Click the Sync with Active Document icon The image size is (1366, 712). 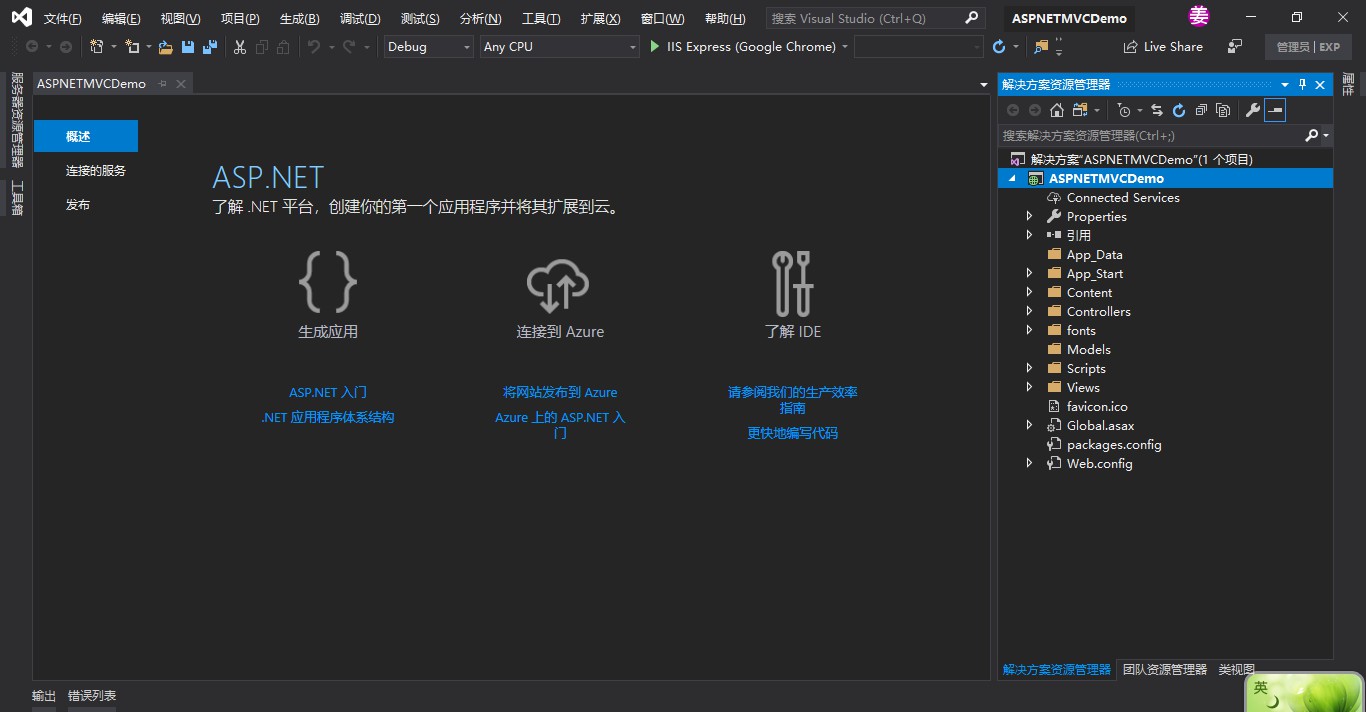tap(1157, 111)
